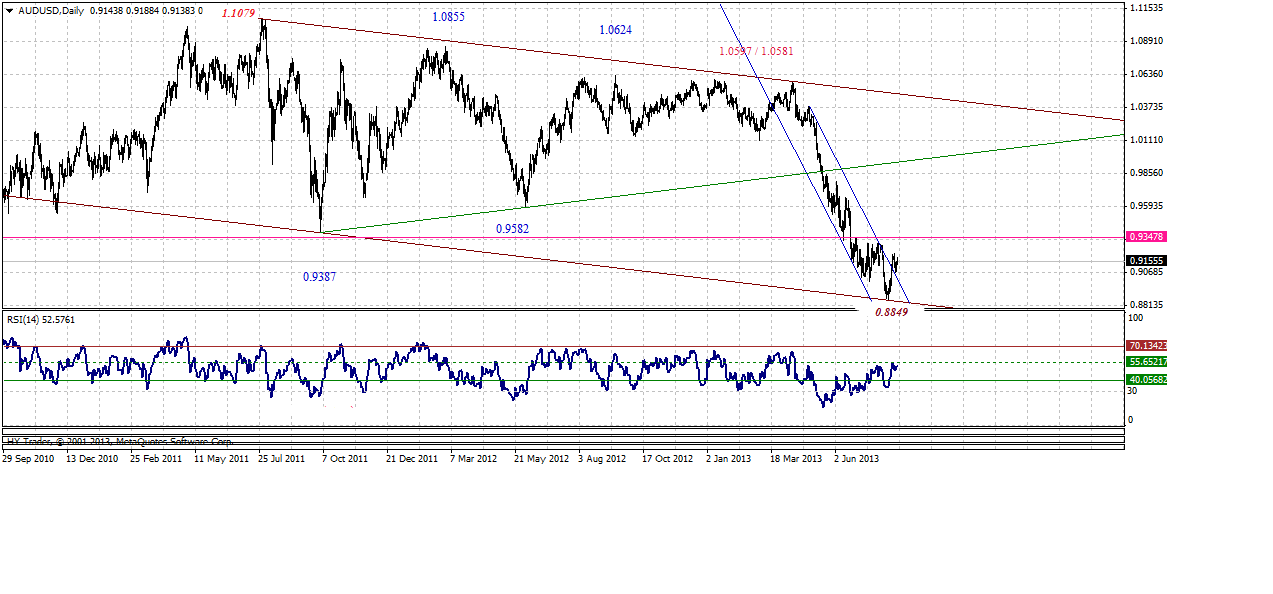Click 7 Mar 2012 on the time axis
This screenshot has height=594, width=1273.
(474, 459)
